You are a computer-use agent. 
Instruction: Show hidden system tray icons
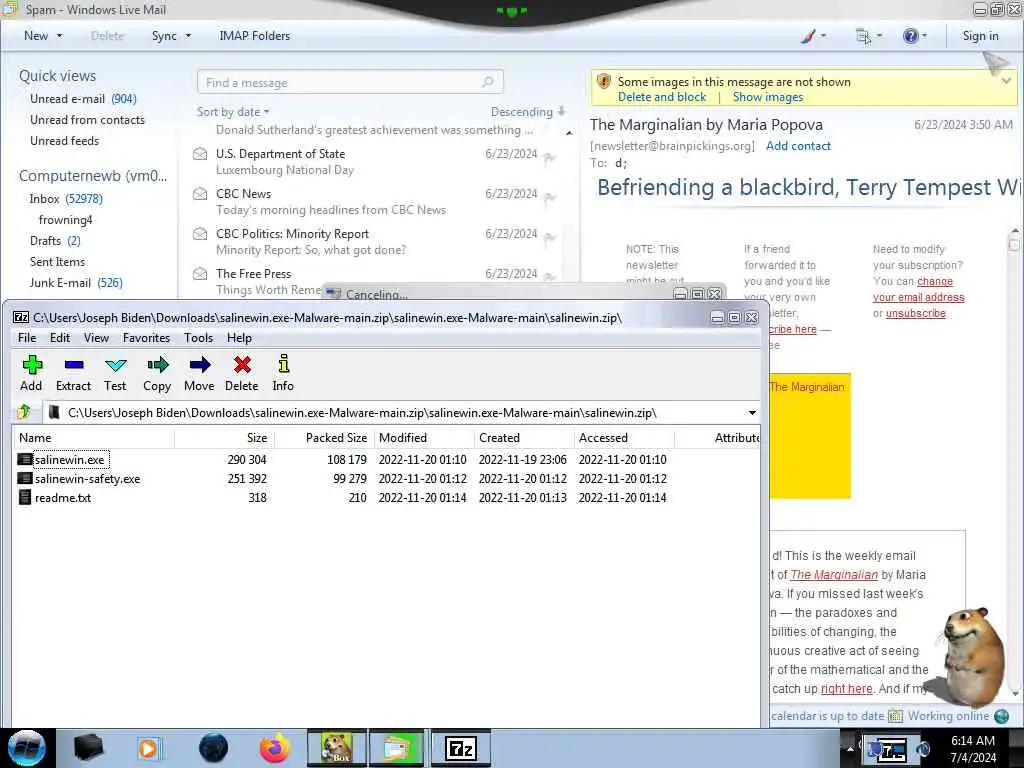(x=850, y=748)
